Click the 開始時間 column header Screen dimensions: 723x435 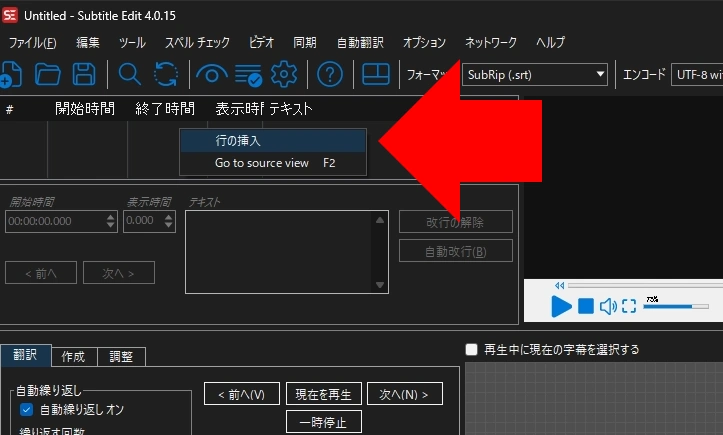[85, 109]
